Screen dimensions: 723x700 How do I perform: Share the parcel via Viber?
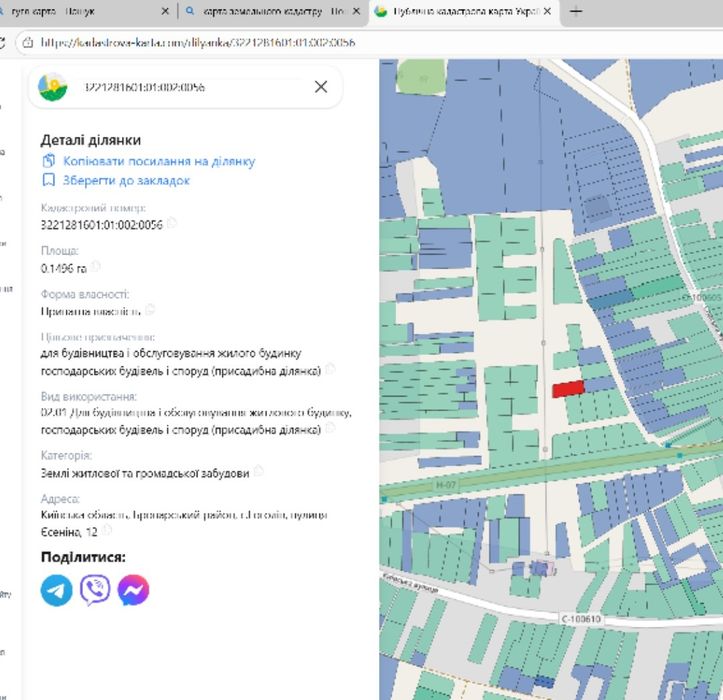coord(95,590)
